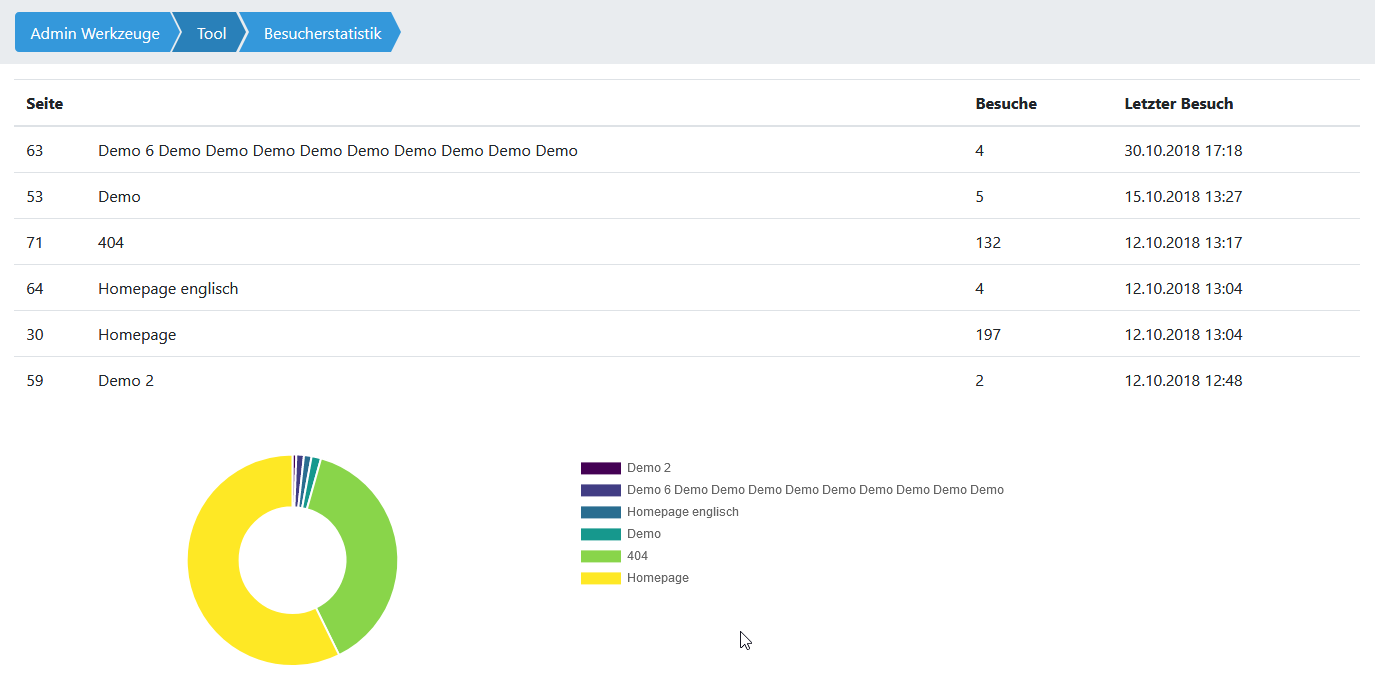The width and height of the screenshot is (1376, 684).
Task: Click the Demo 2 legend label
Action: (649, 468)
